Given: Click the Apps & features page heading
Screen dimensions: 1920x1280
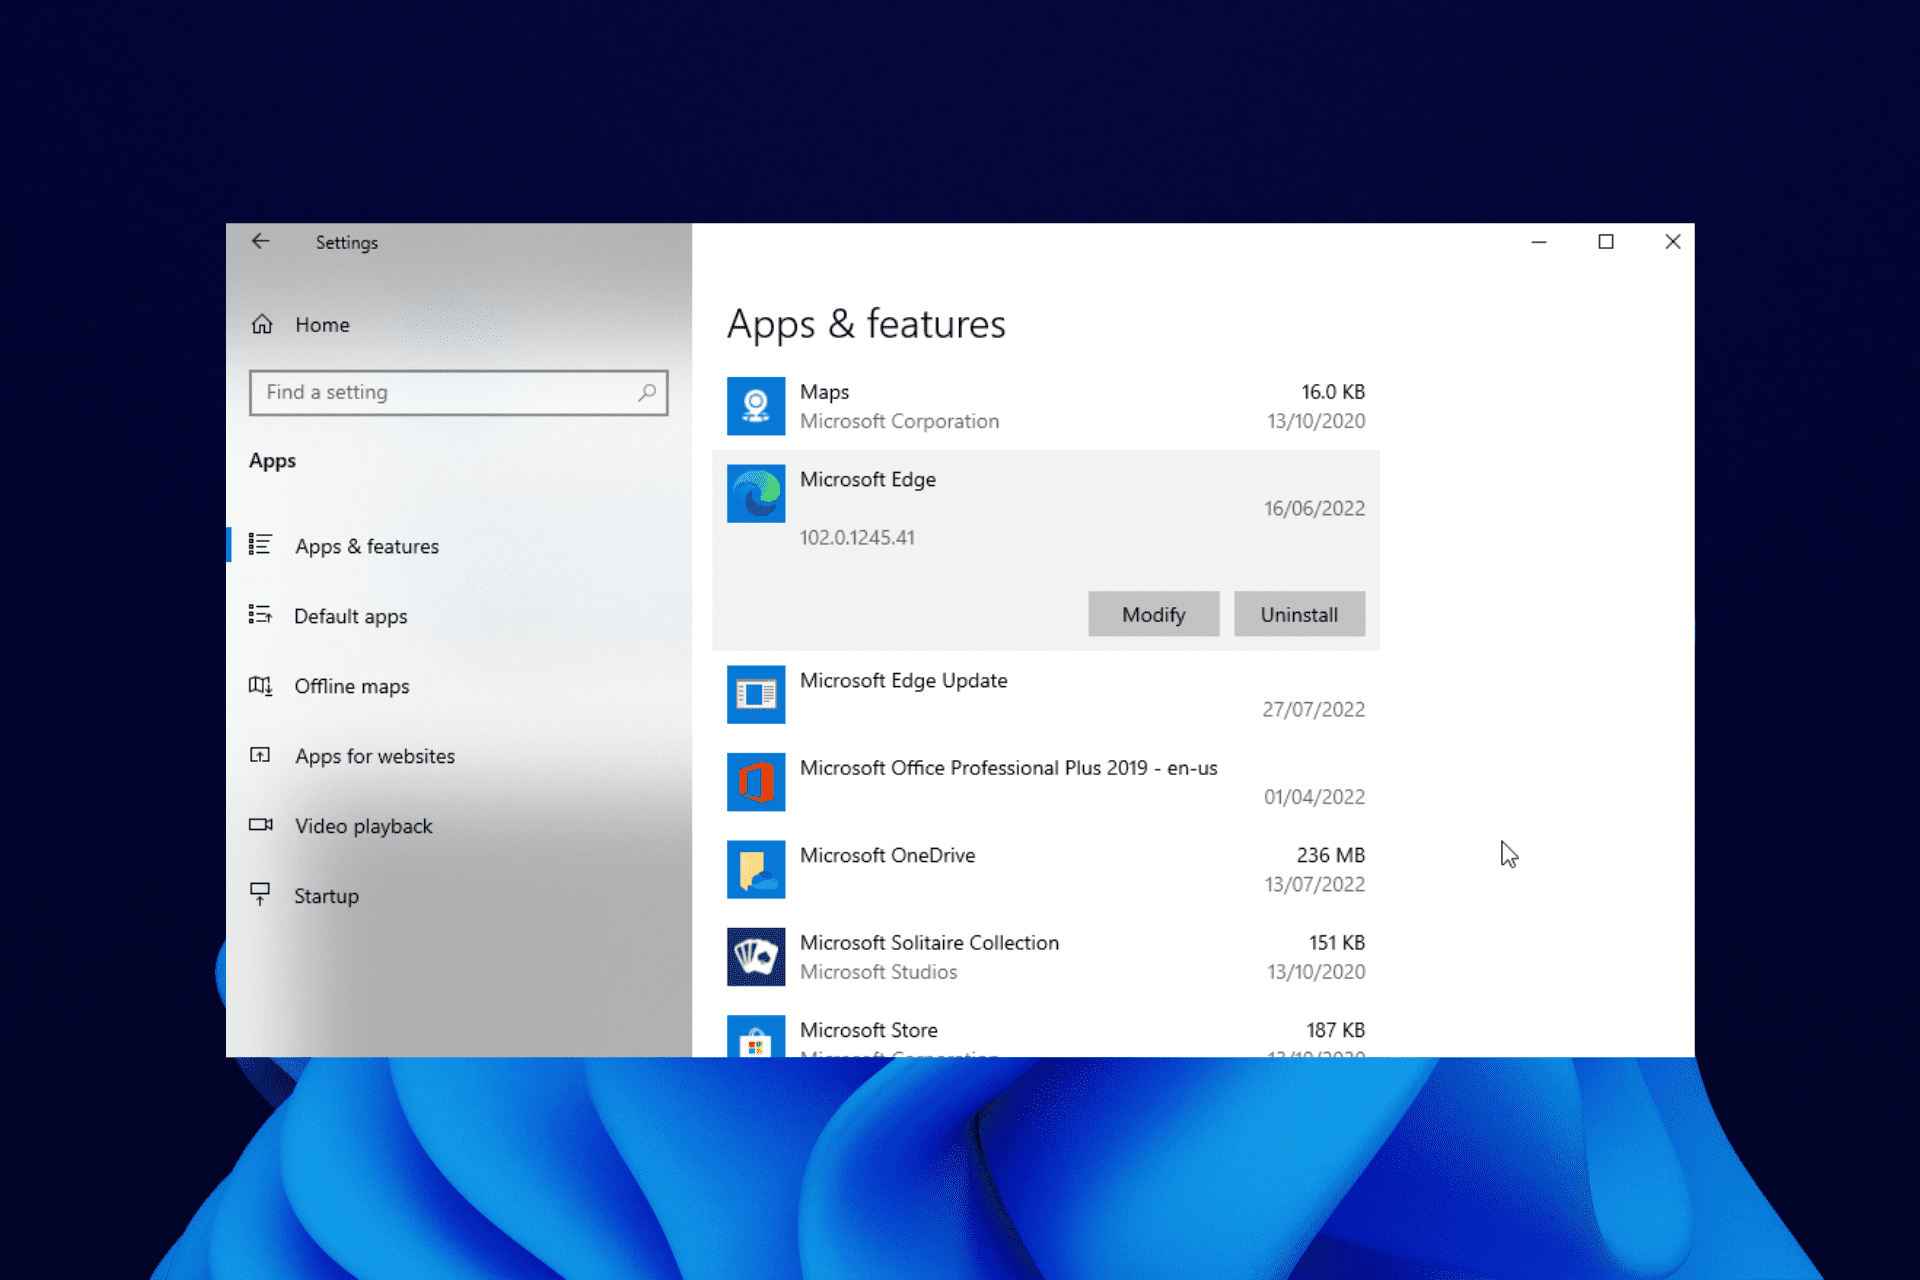Looking at the screenshot, I should click(866, 324).
